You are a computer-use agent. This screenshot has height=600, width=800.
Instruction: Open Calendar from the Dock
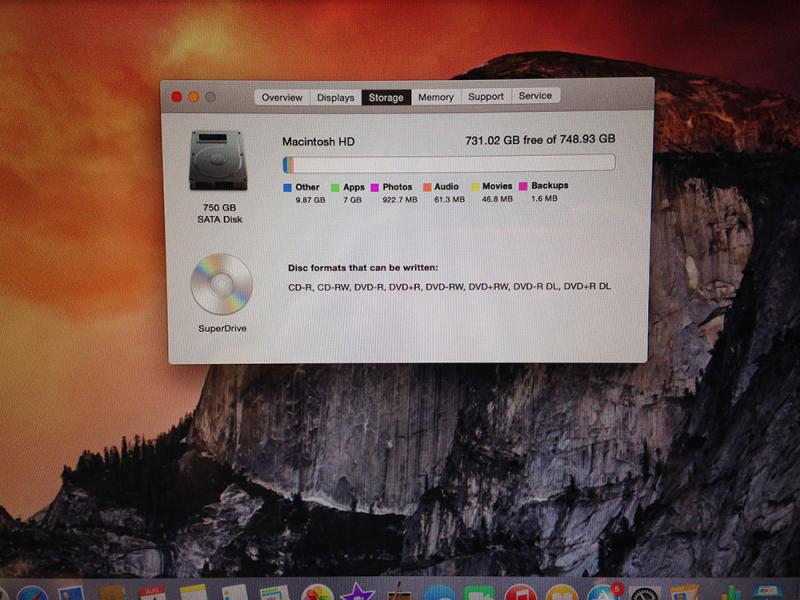pyautogui.click(x=152, y=593)
